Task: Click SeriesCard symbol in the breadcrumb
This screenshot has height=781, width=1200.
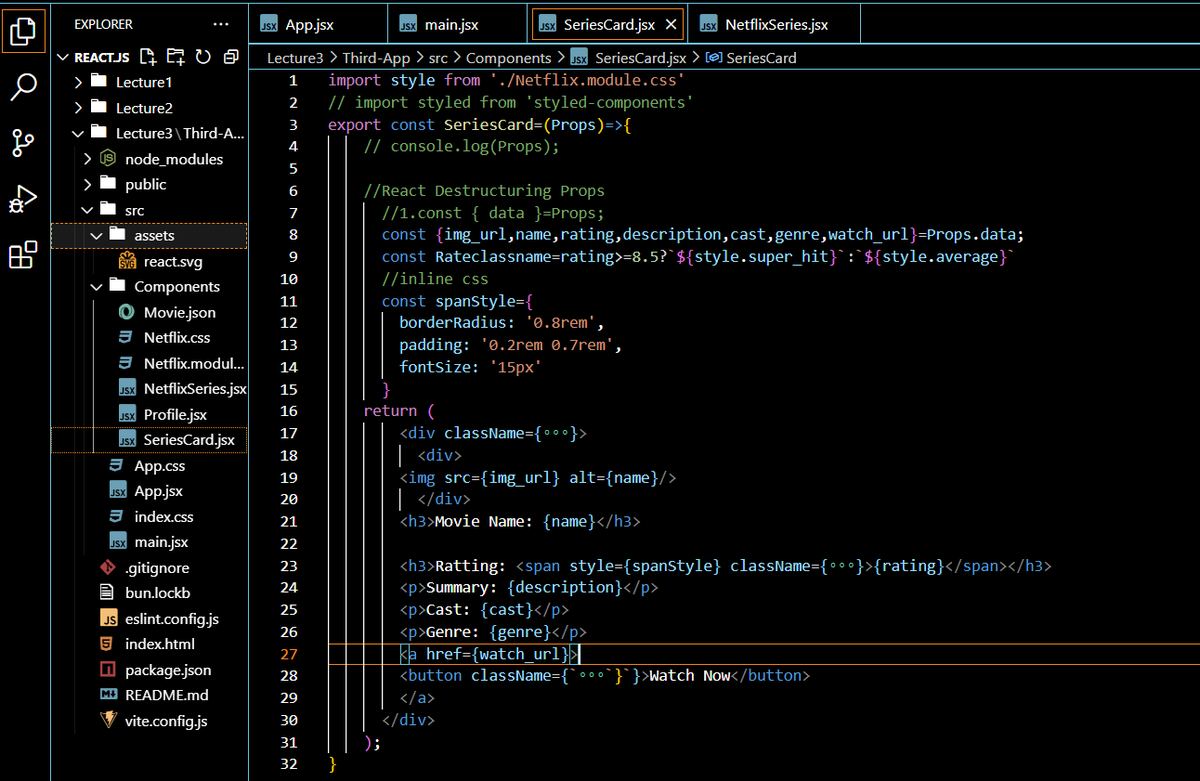Action: [x=761, y=58]
